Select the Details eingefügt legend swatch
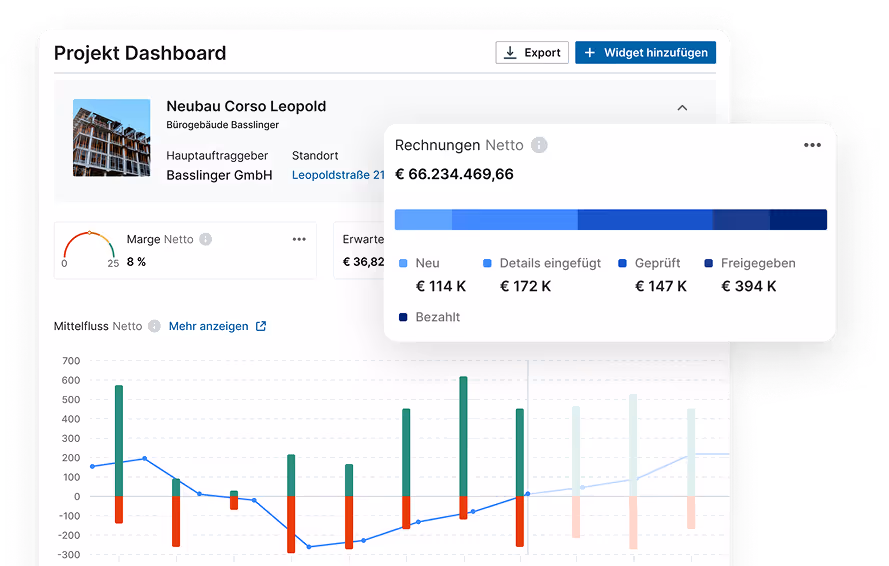889x566 pixels. click(487, 263)
